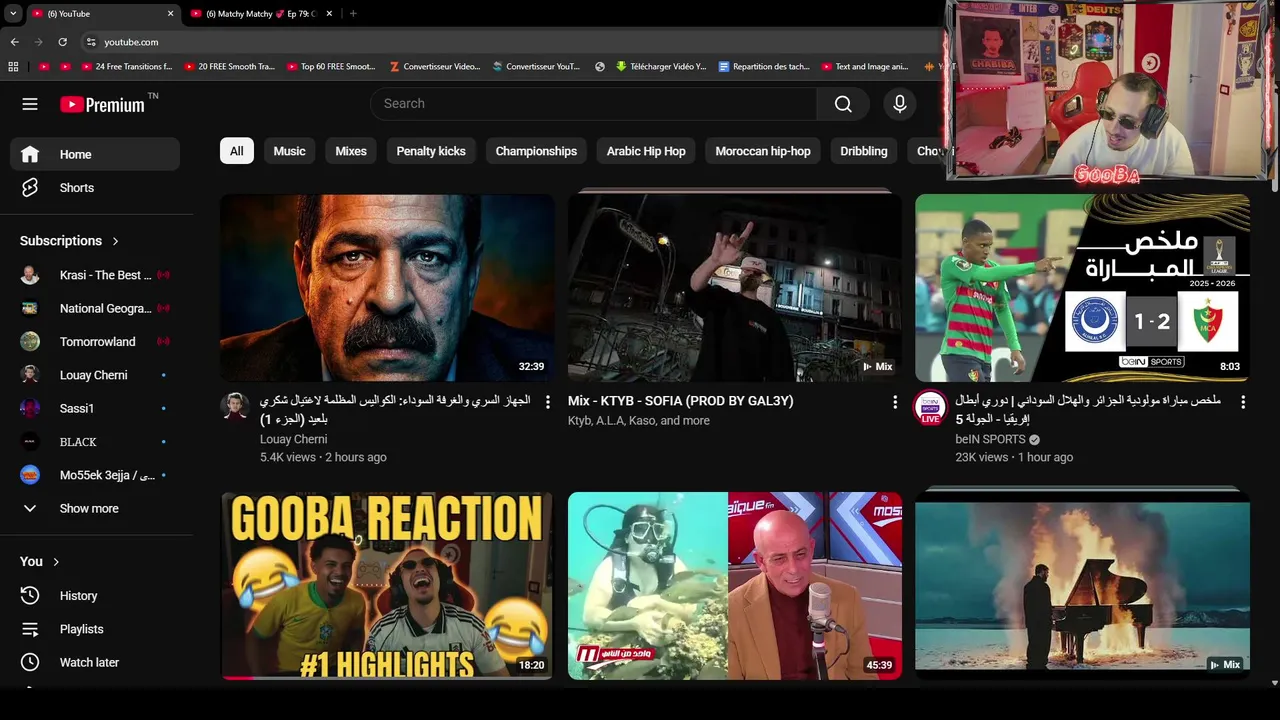Click the youtube.com address bar

tap(510, 42)
